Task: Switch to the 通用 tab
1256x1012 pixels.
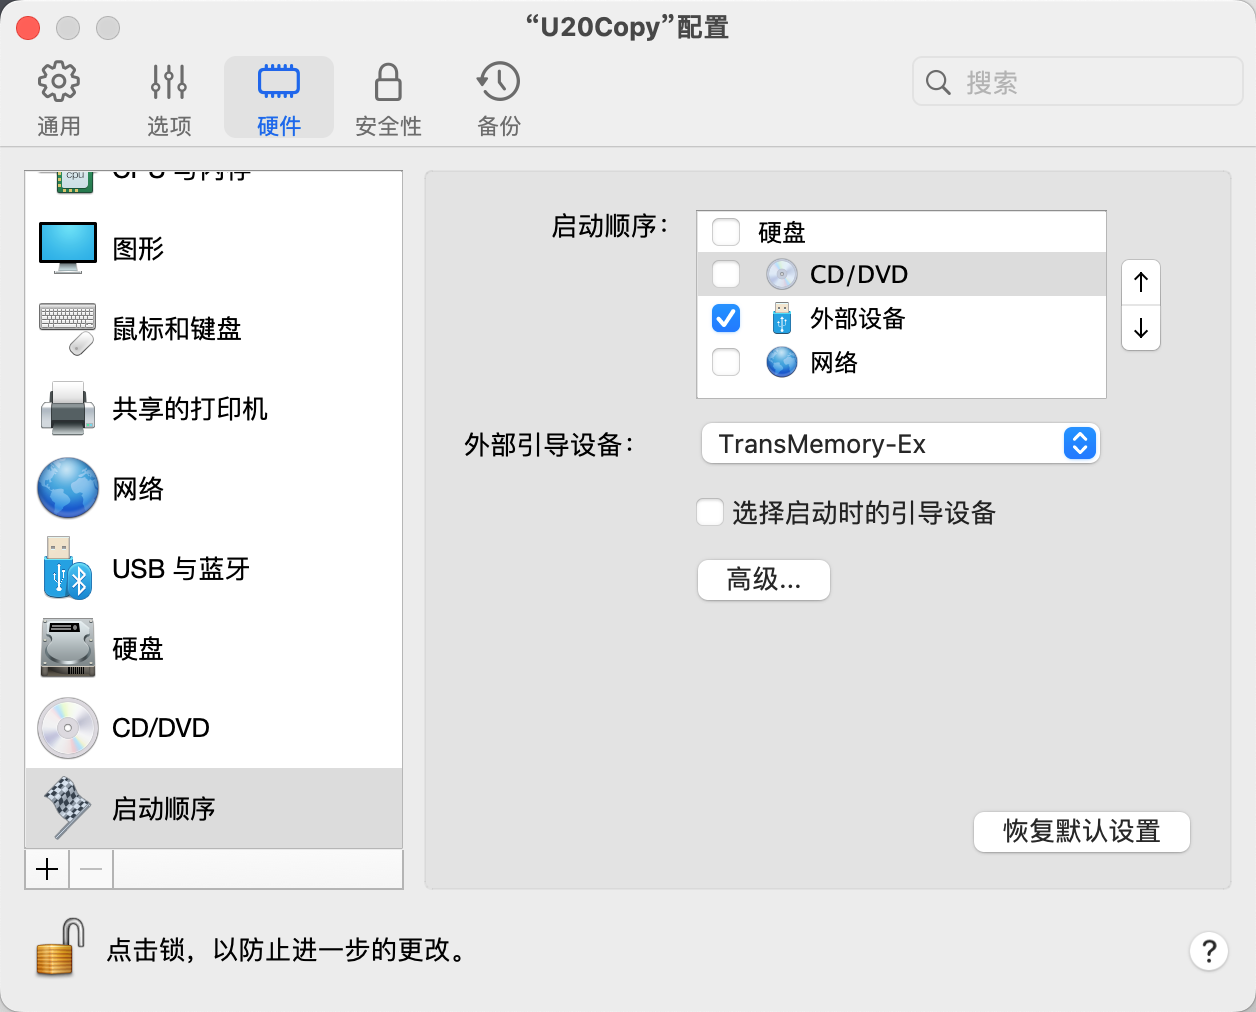Action: tap(59, 98)
